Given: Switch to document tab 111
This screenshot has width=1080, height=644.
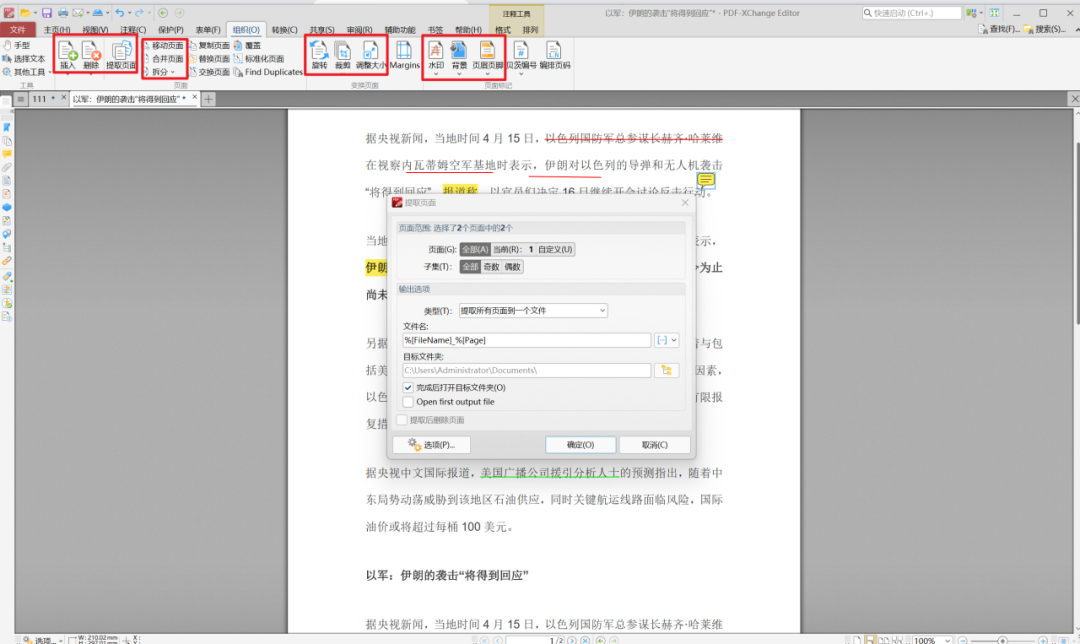Looking at the screenshot, I should pos(39,99).
